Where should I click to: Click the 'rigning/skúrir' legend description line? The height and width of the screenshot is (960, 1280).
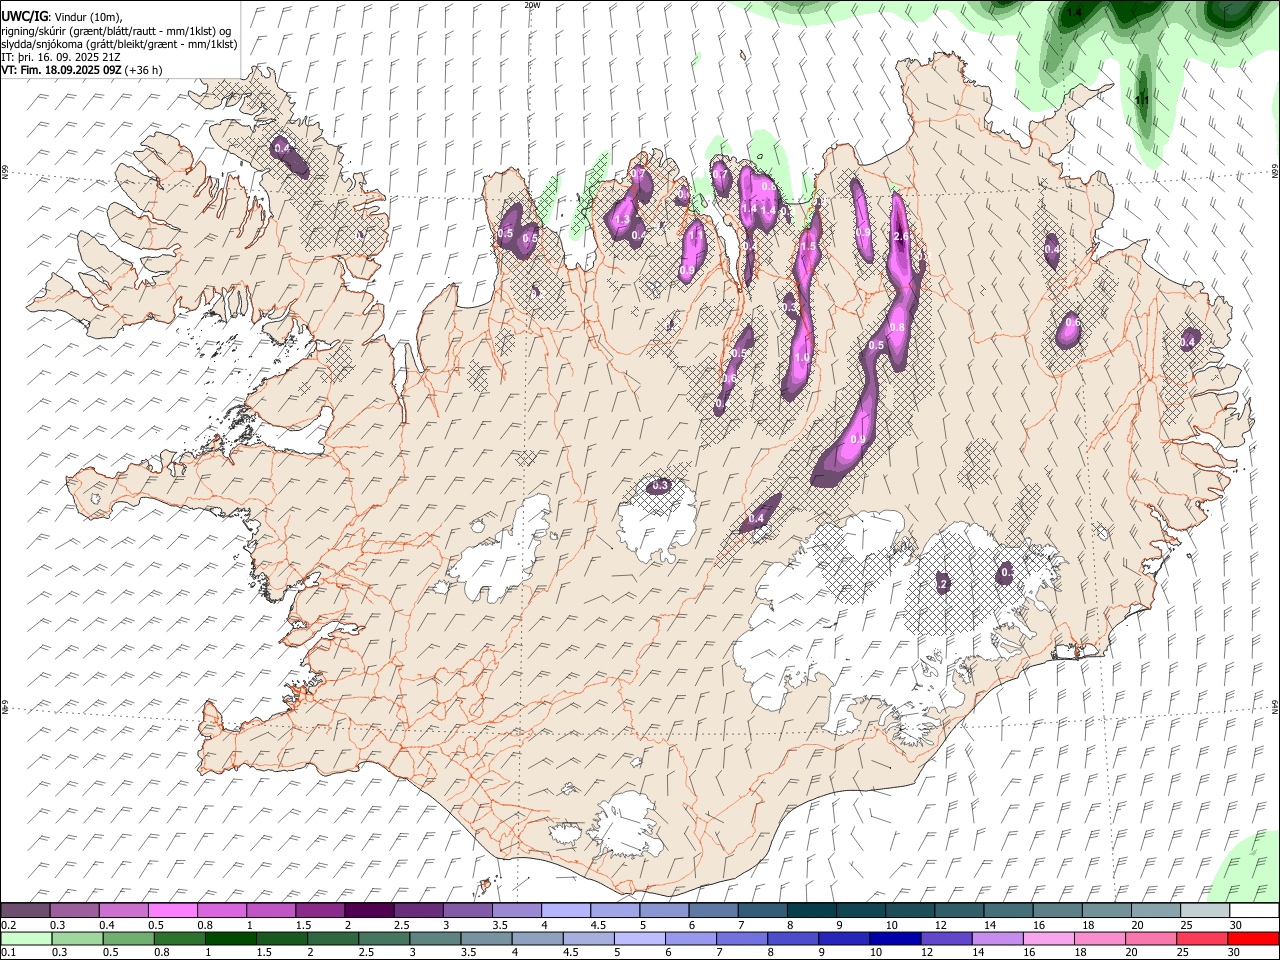click(116, 30)
